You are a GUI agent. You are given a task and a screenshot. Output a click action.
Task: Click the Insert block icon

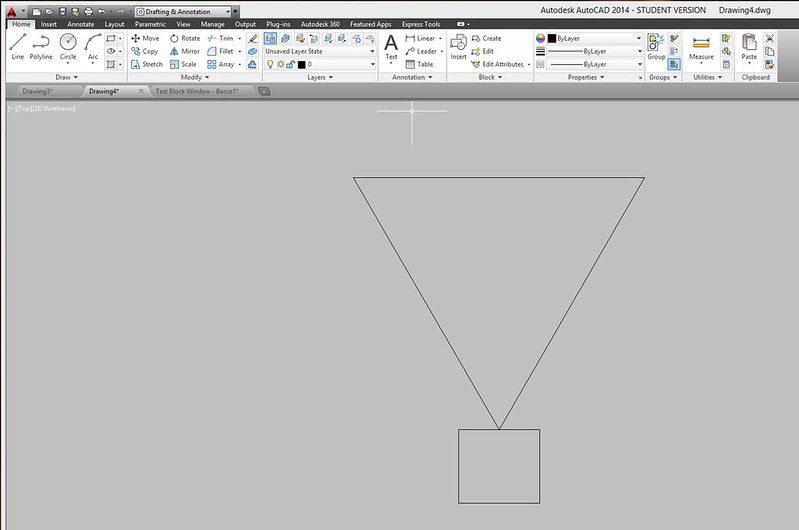458,47
